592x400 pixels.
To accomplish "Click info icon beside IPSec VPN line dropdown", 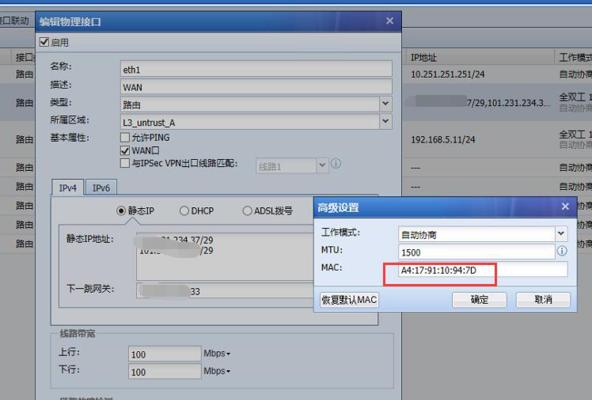I will [336, 164].
